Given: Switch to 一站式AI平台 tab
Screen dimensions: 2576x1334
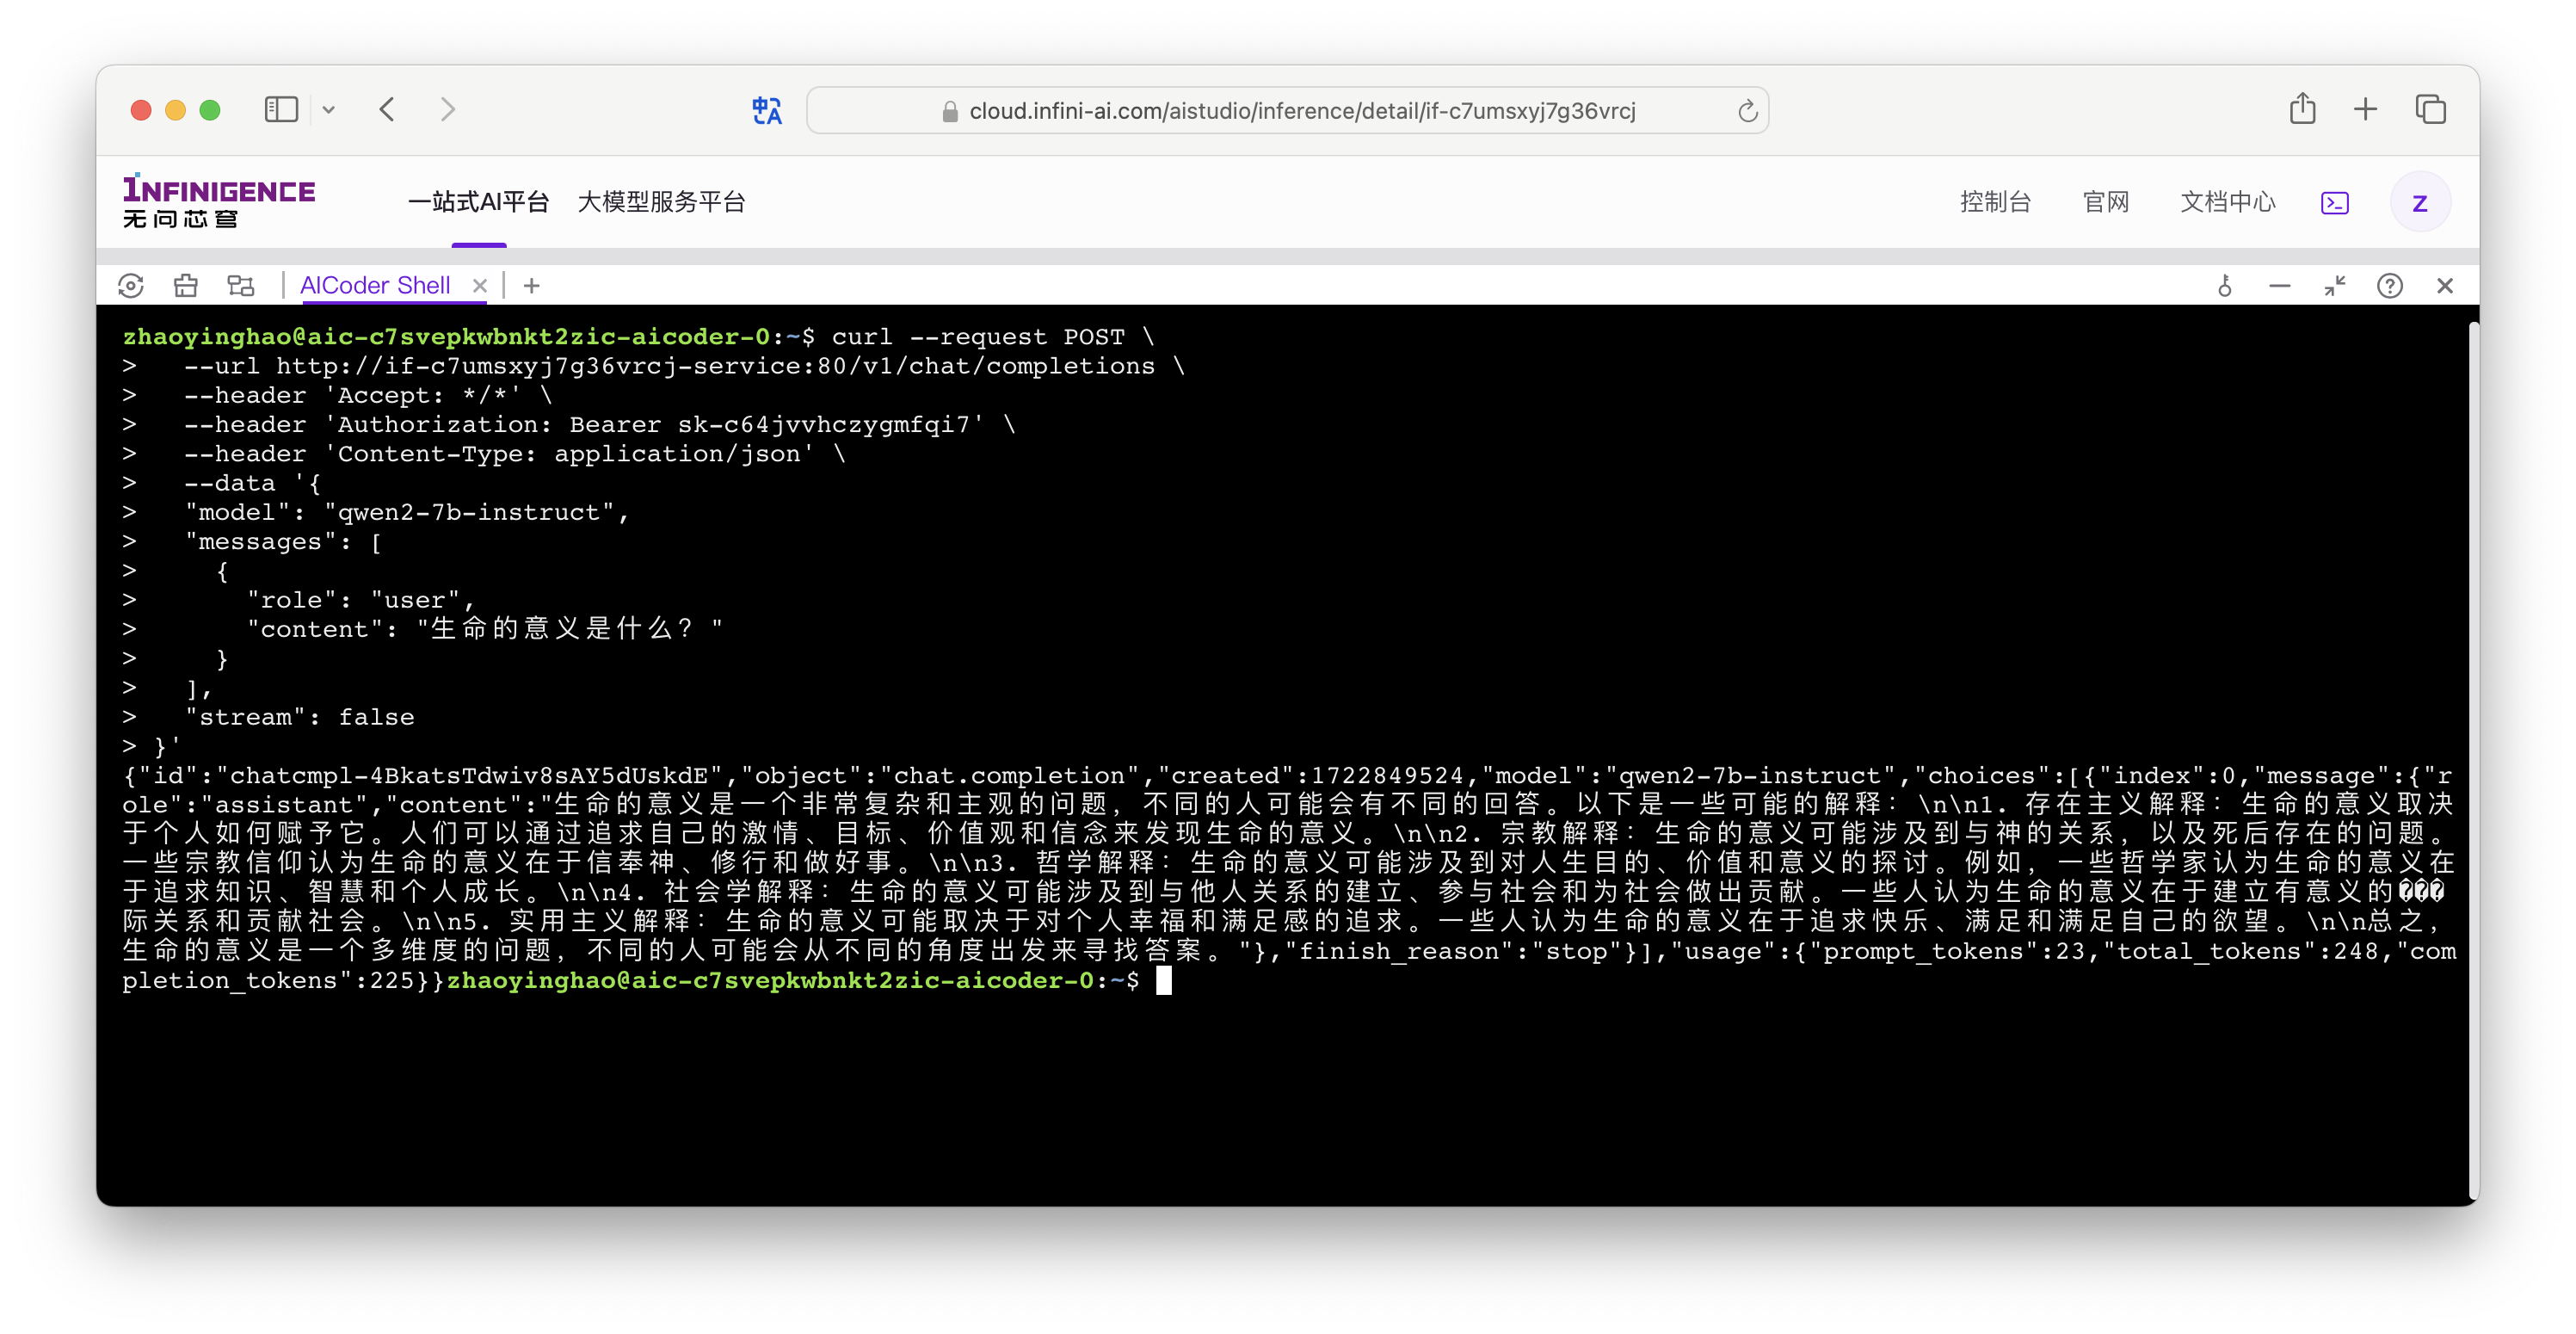Looking at the screenshot, I should point(479,202).
